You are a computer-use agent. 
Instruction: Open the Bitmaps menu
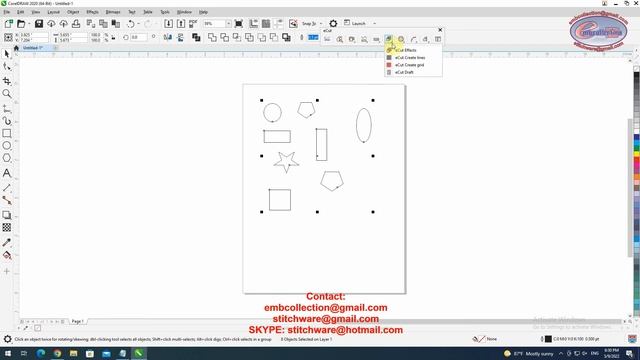click(x=113, y=12)
